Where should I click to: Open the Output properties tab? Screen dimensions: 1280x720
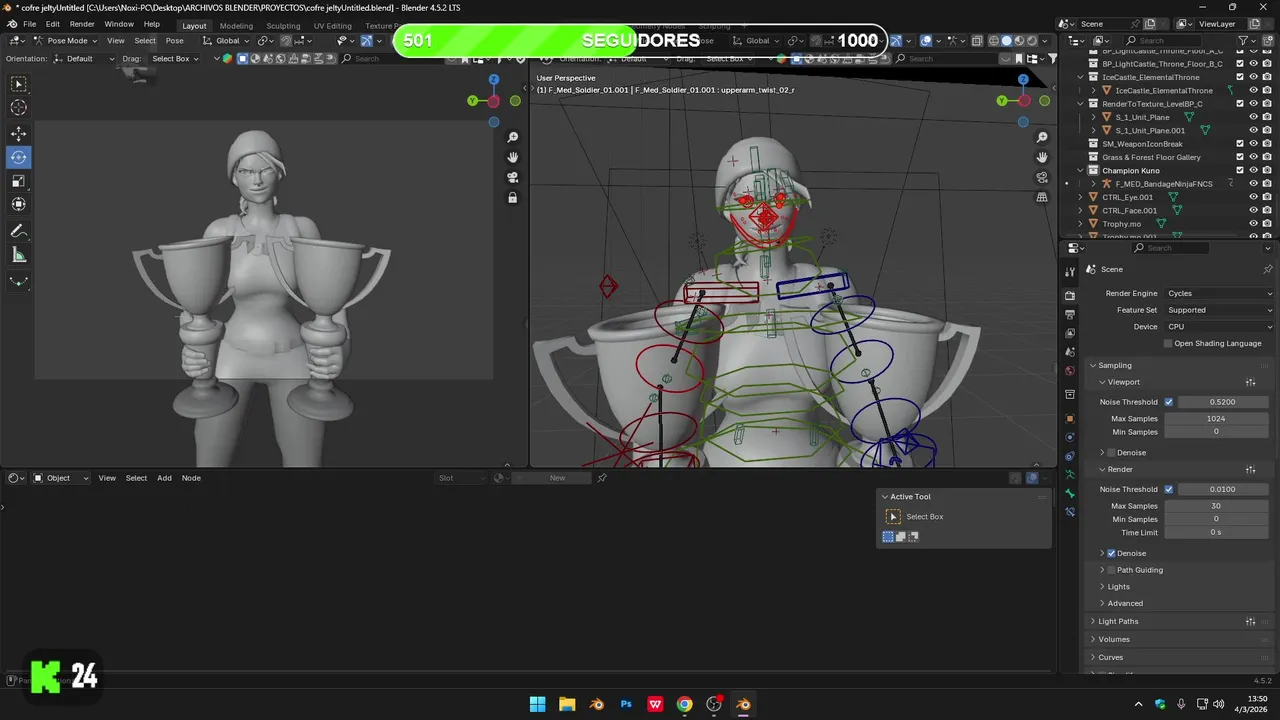click(1070, 315)
